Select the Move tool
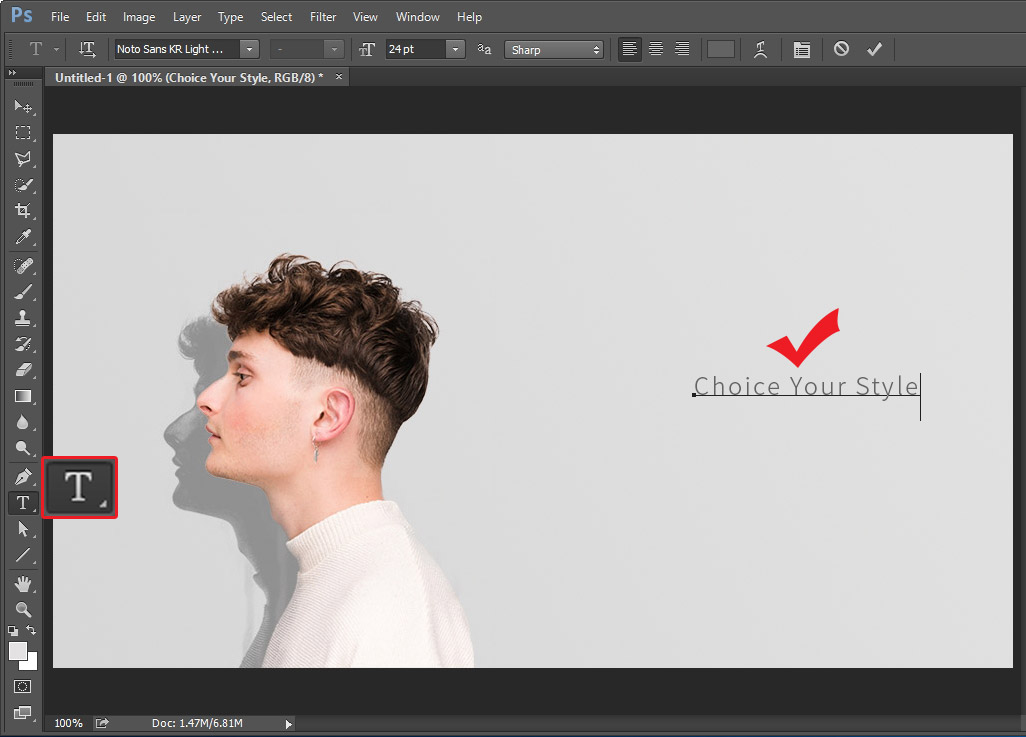This screenshot has height=737, width=1026. point(23,106)
